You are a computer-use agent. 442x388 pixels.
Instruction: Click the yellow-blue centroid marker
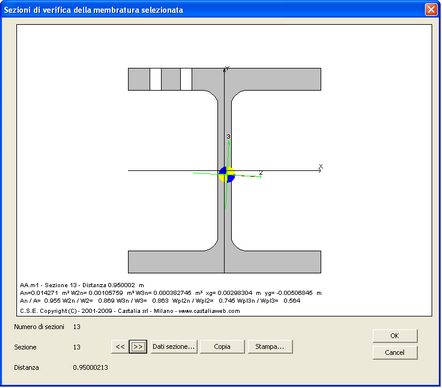pyautogui.click(x=227, y=174)
